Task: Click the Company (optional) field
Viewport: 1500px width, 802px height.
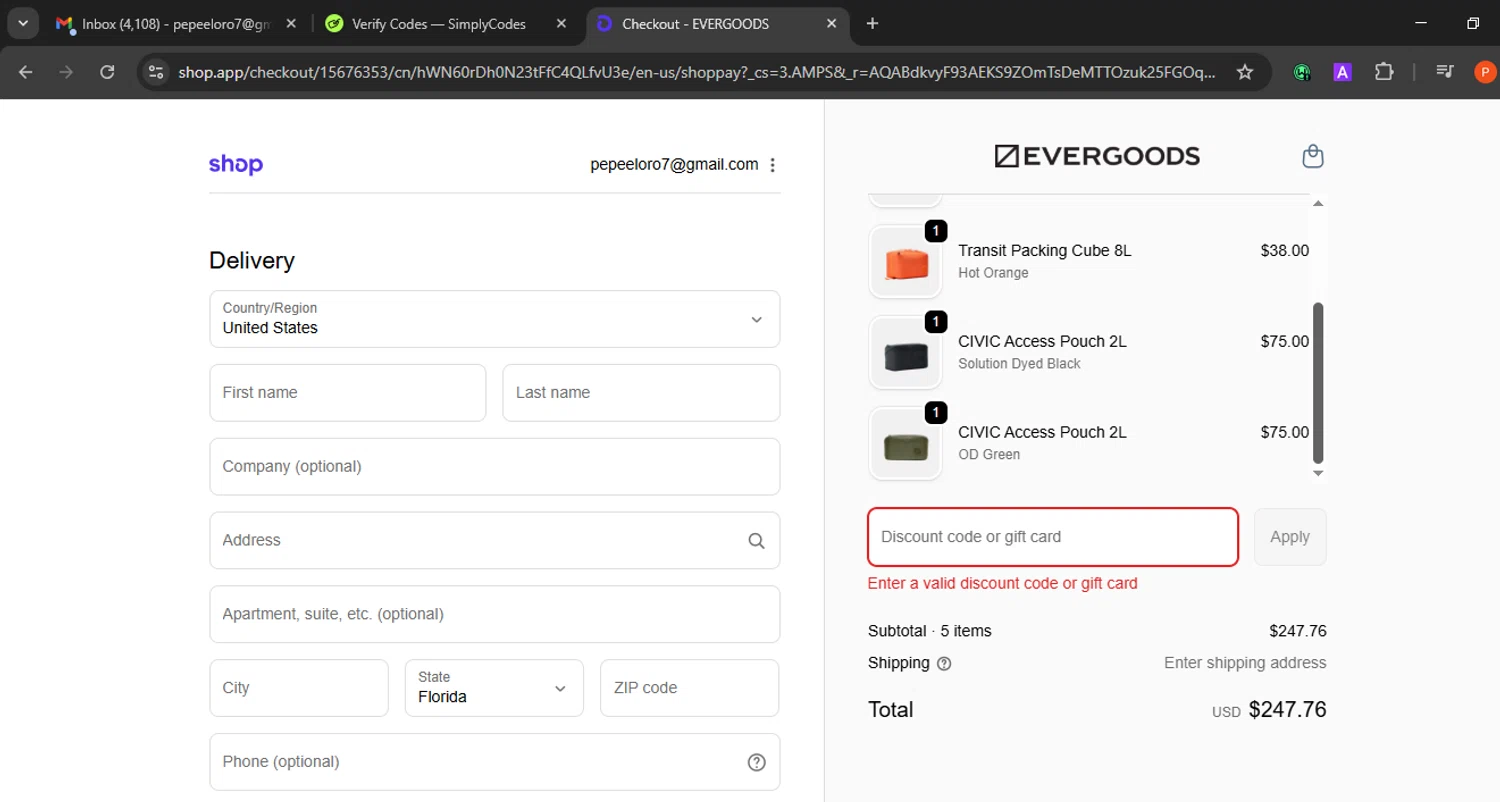Action: pyautogui.click(x=494, y=466)
